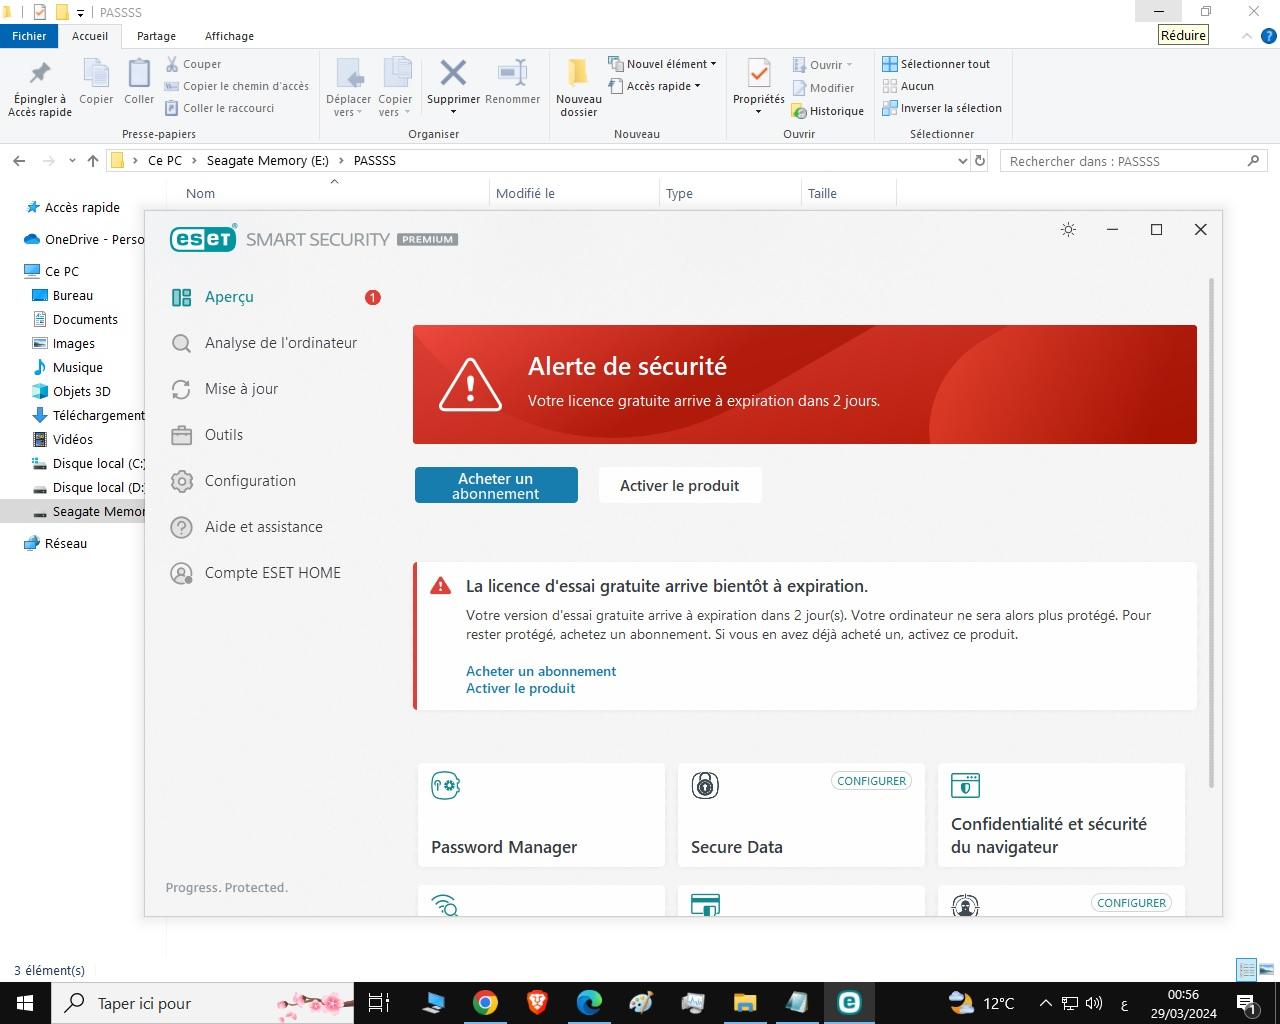Open Outils in ESET sidebar
Image resolution: width=1280 pixels, height=1024 pixels.
(224, 435)
